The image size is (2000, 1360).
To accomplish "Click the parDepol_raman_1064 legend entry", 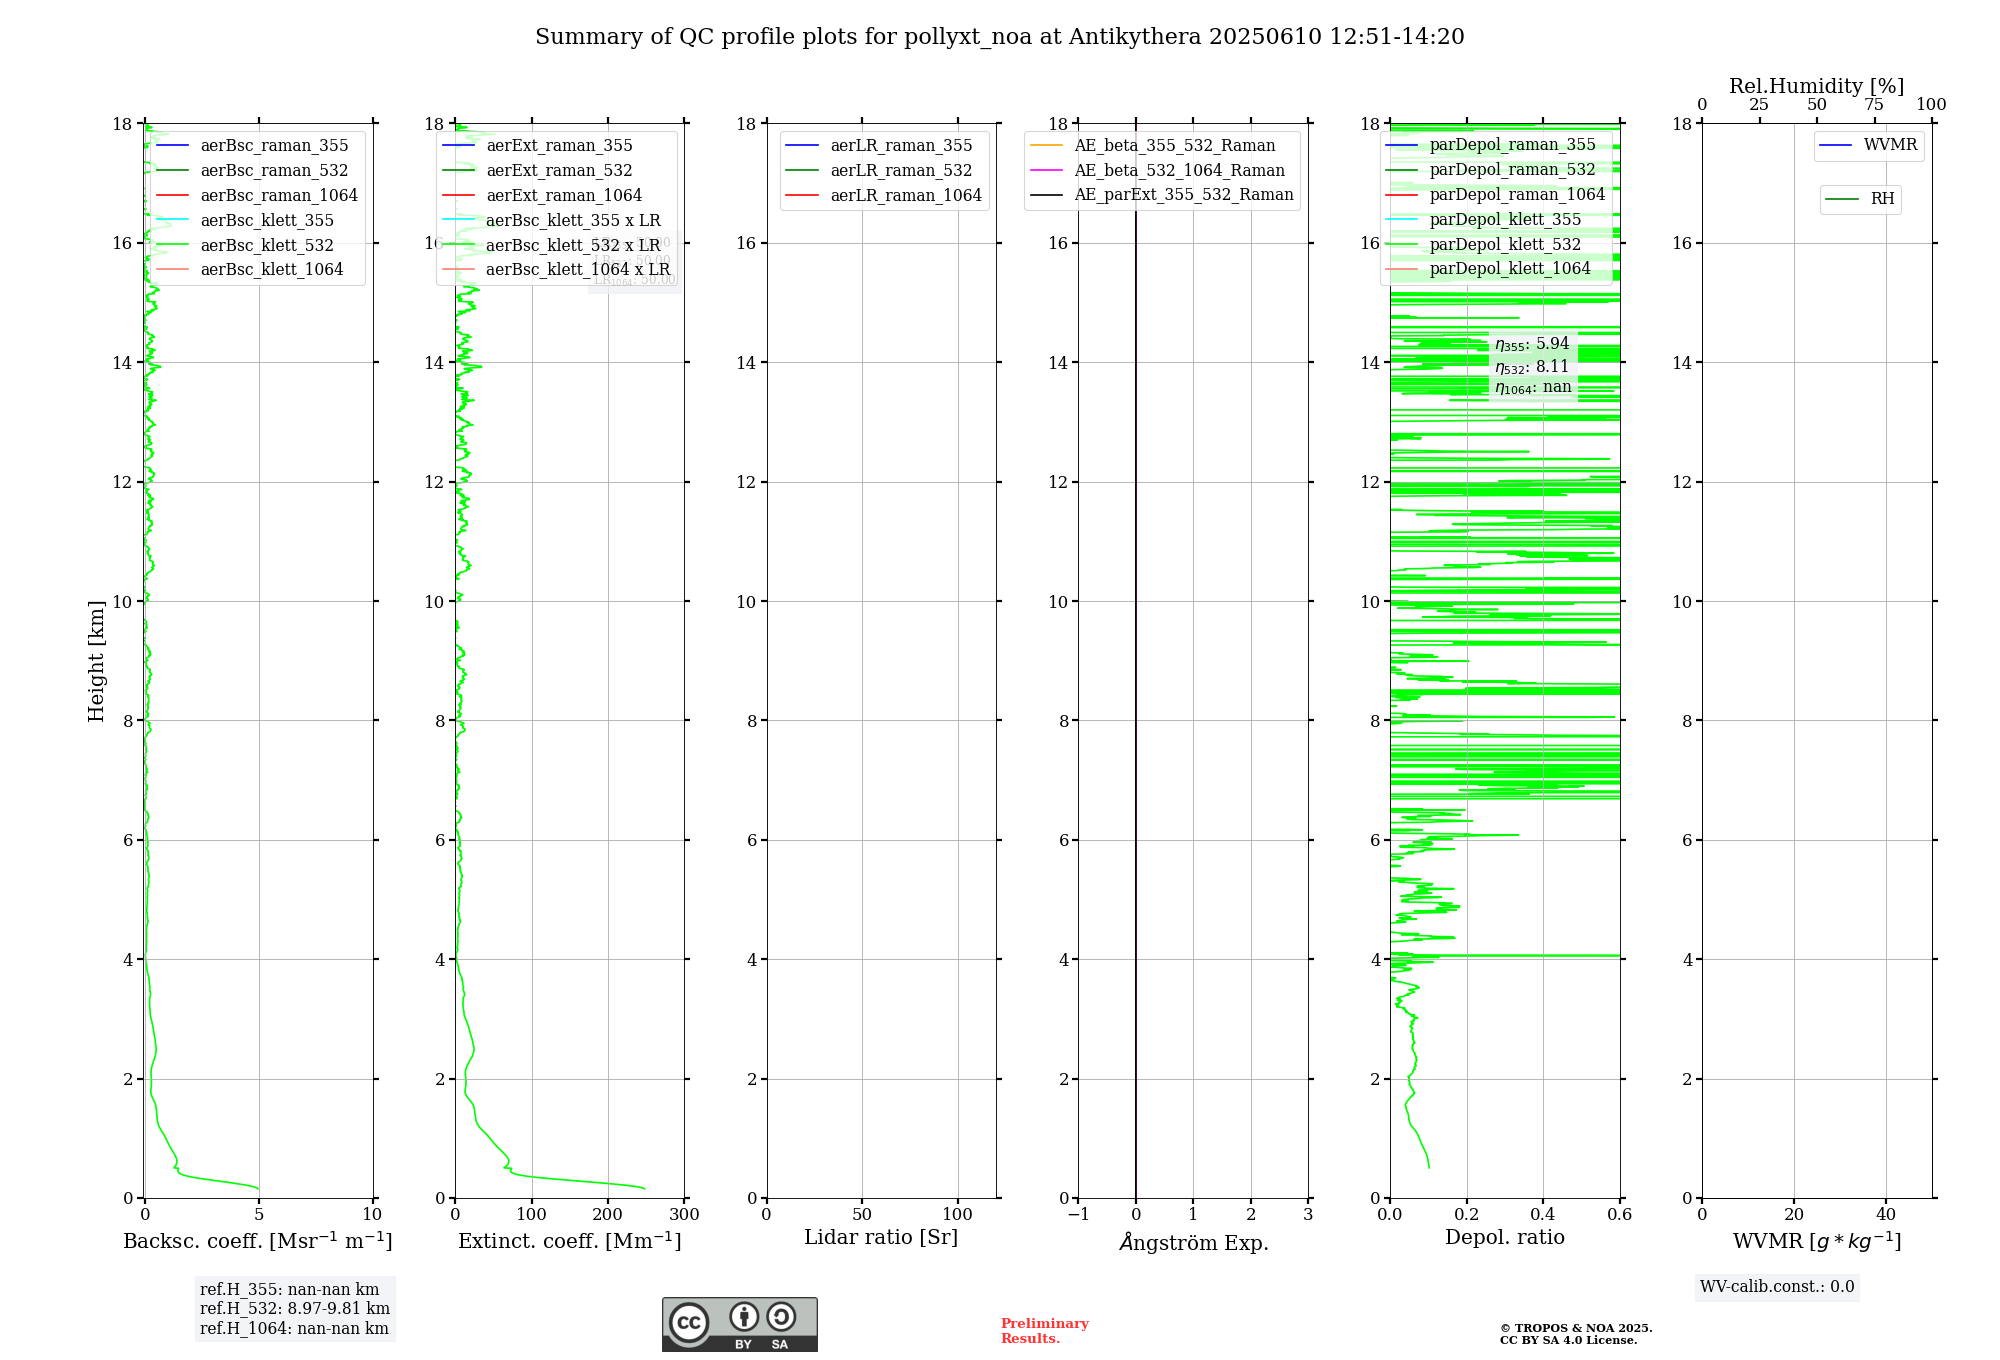I will click(x=1496, y=195).
